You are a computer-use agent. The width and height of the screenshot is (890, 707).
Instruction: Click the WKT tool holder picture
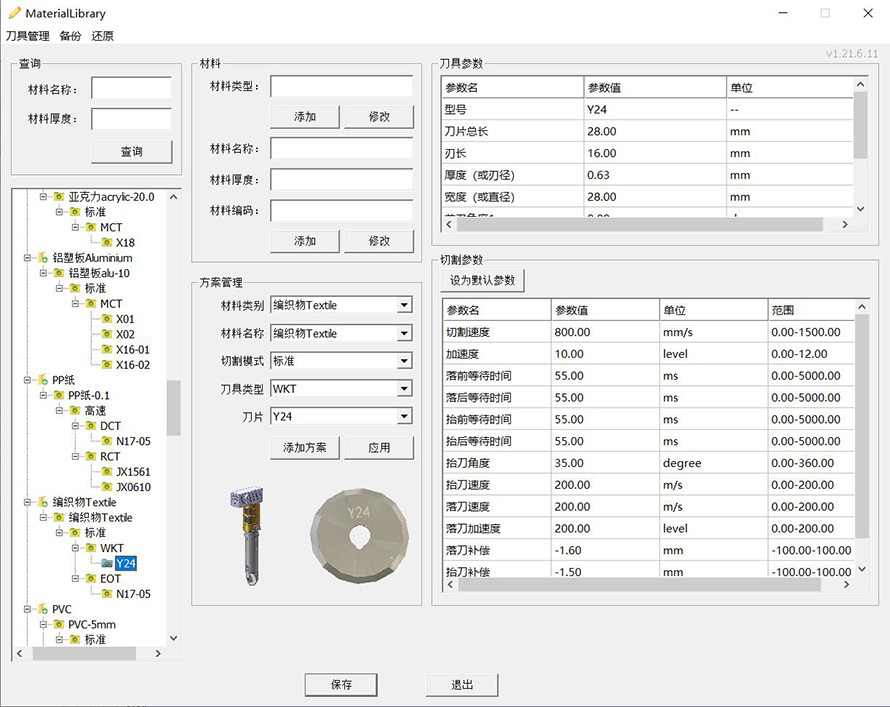click(x=244, y=536)
